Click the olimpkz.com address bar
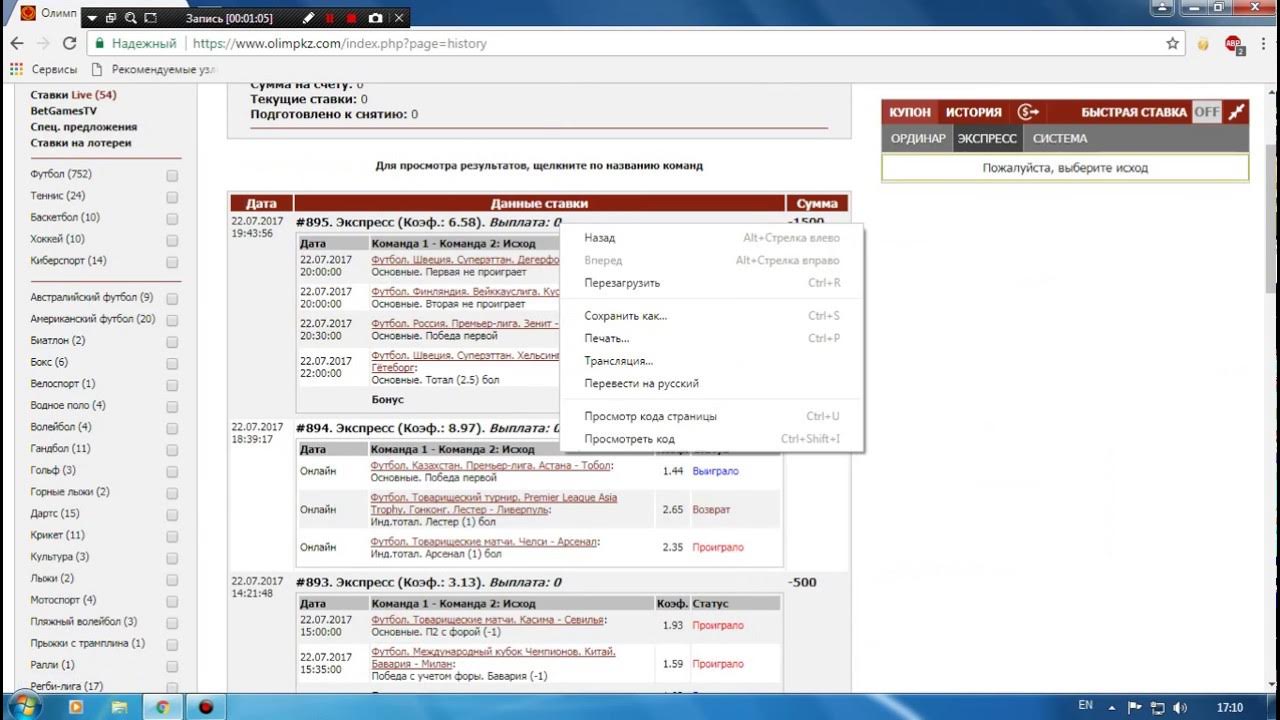Image resolution: width=1280 pixels, height=720 pixels. (635, 44)
